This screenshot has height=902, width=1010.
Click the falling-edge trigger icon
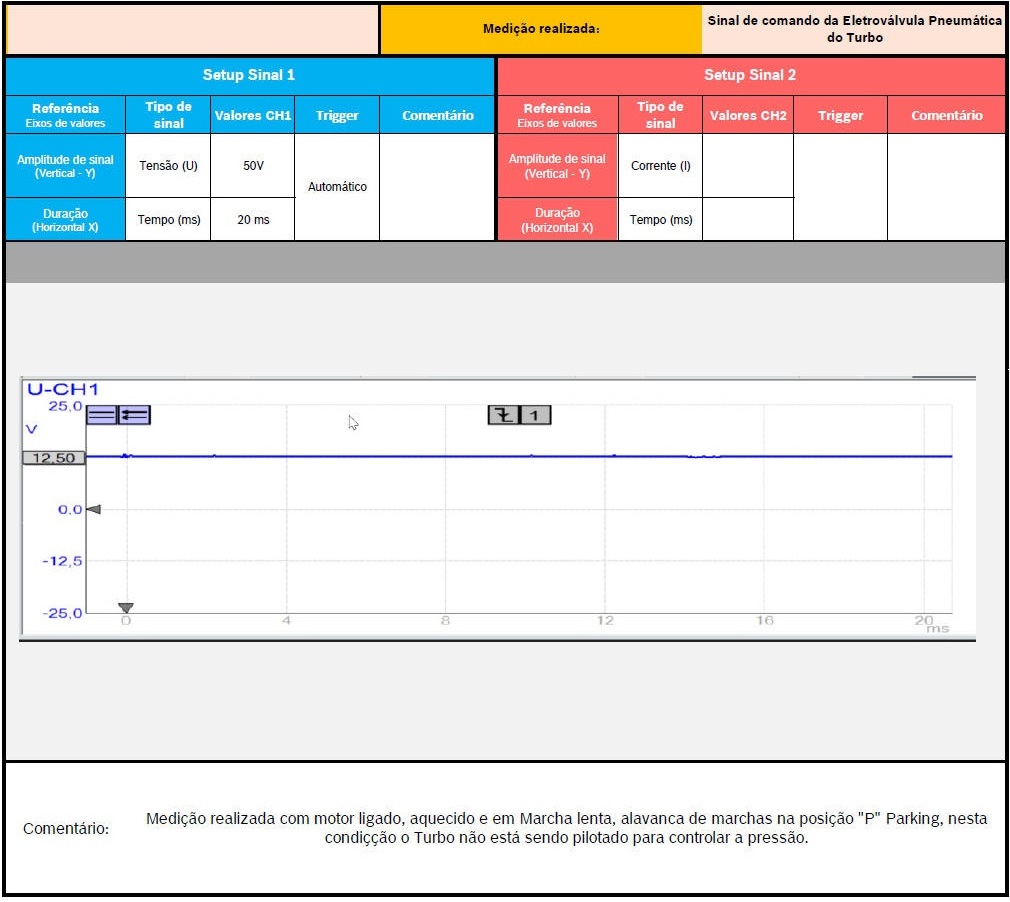coord(504,415)
